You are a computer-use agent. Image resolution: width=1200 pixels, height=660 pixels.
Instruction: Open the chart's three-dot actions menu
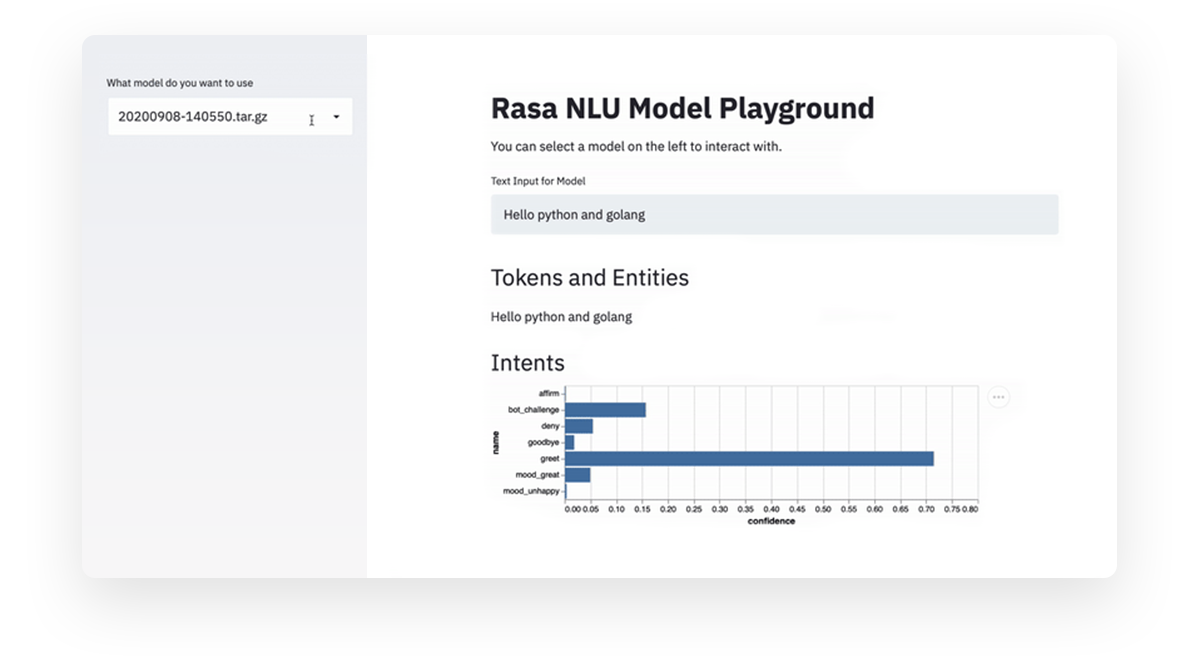point(998,397)
